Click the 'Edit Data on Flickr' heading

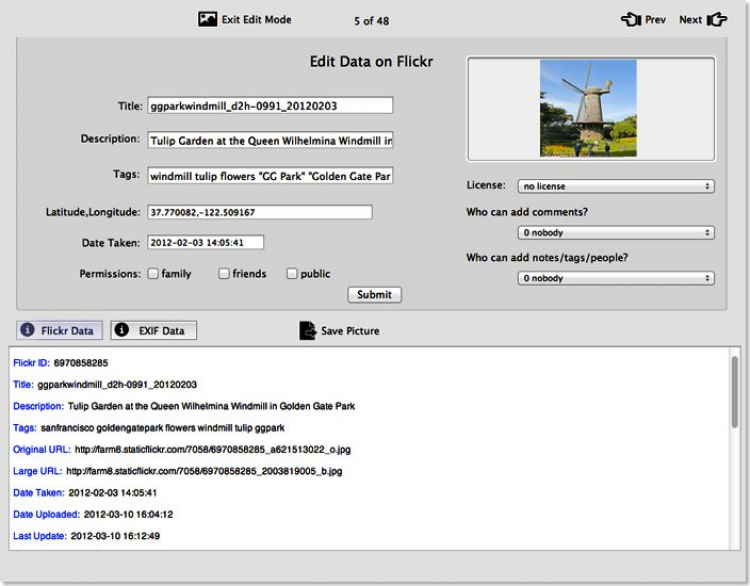tap(371, 62)
